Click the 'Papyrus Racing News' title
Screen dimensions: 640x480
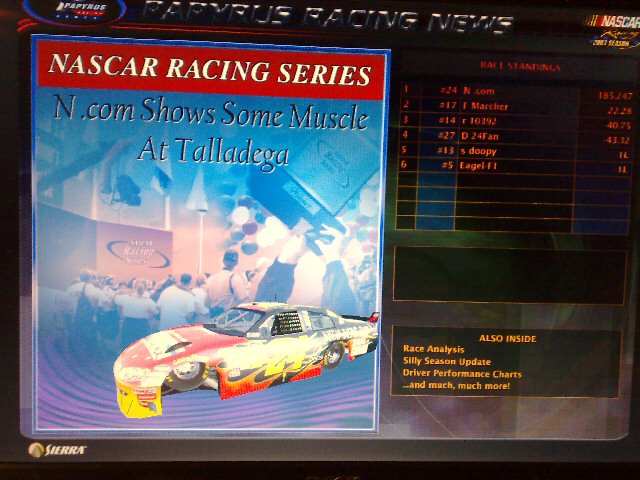pos(327,17)
